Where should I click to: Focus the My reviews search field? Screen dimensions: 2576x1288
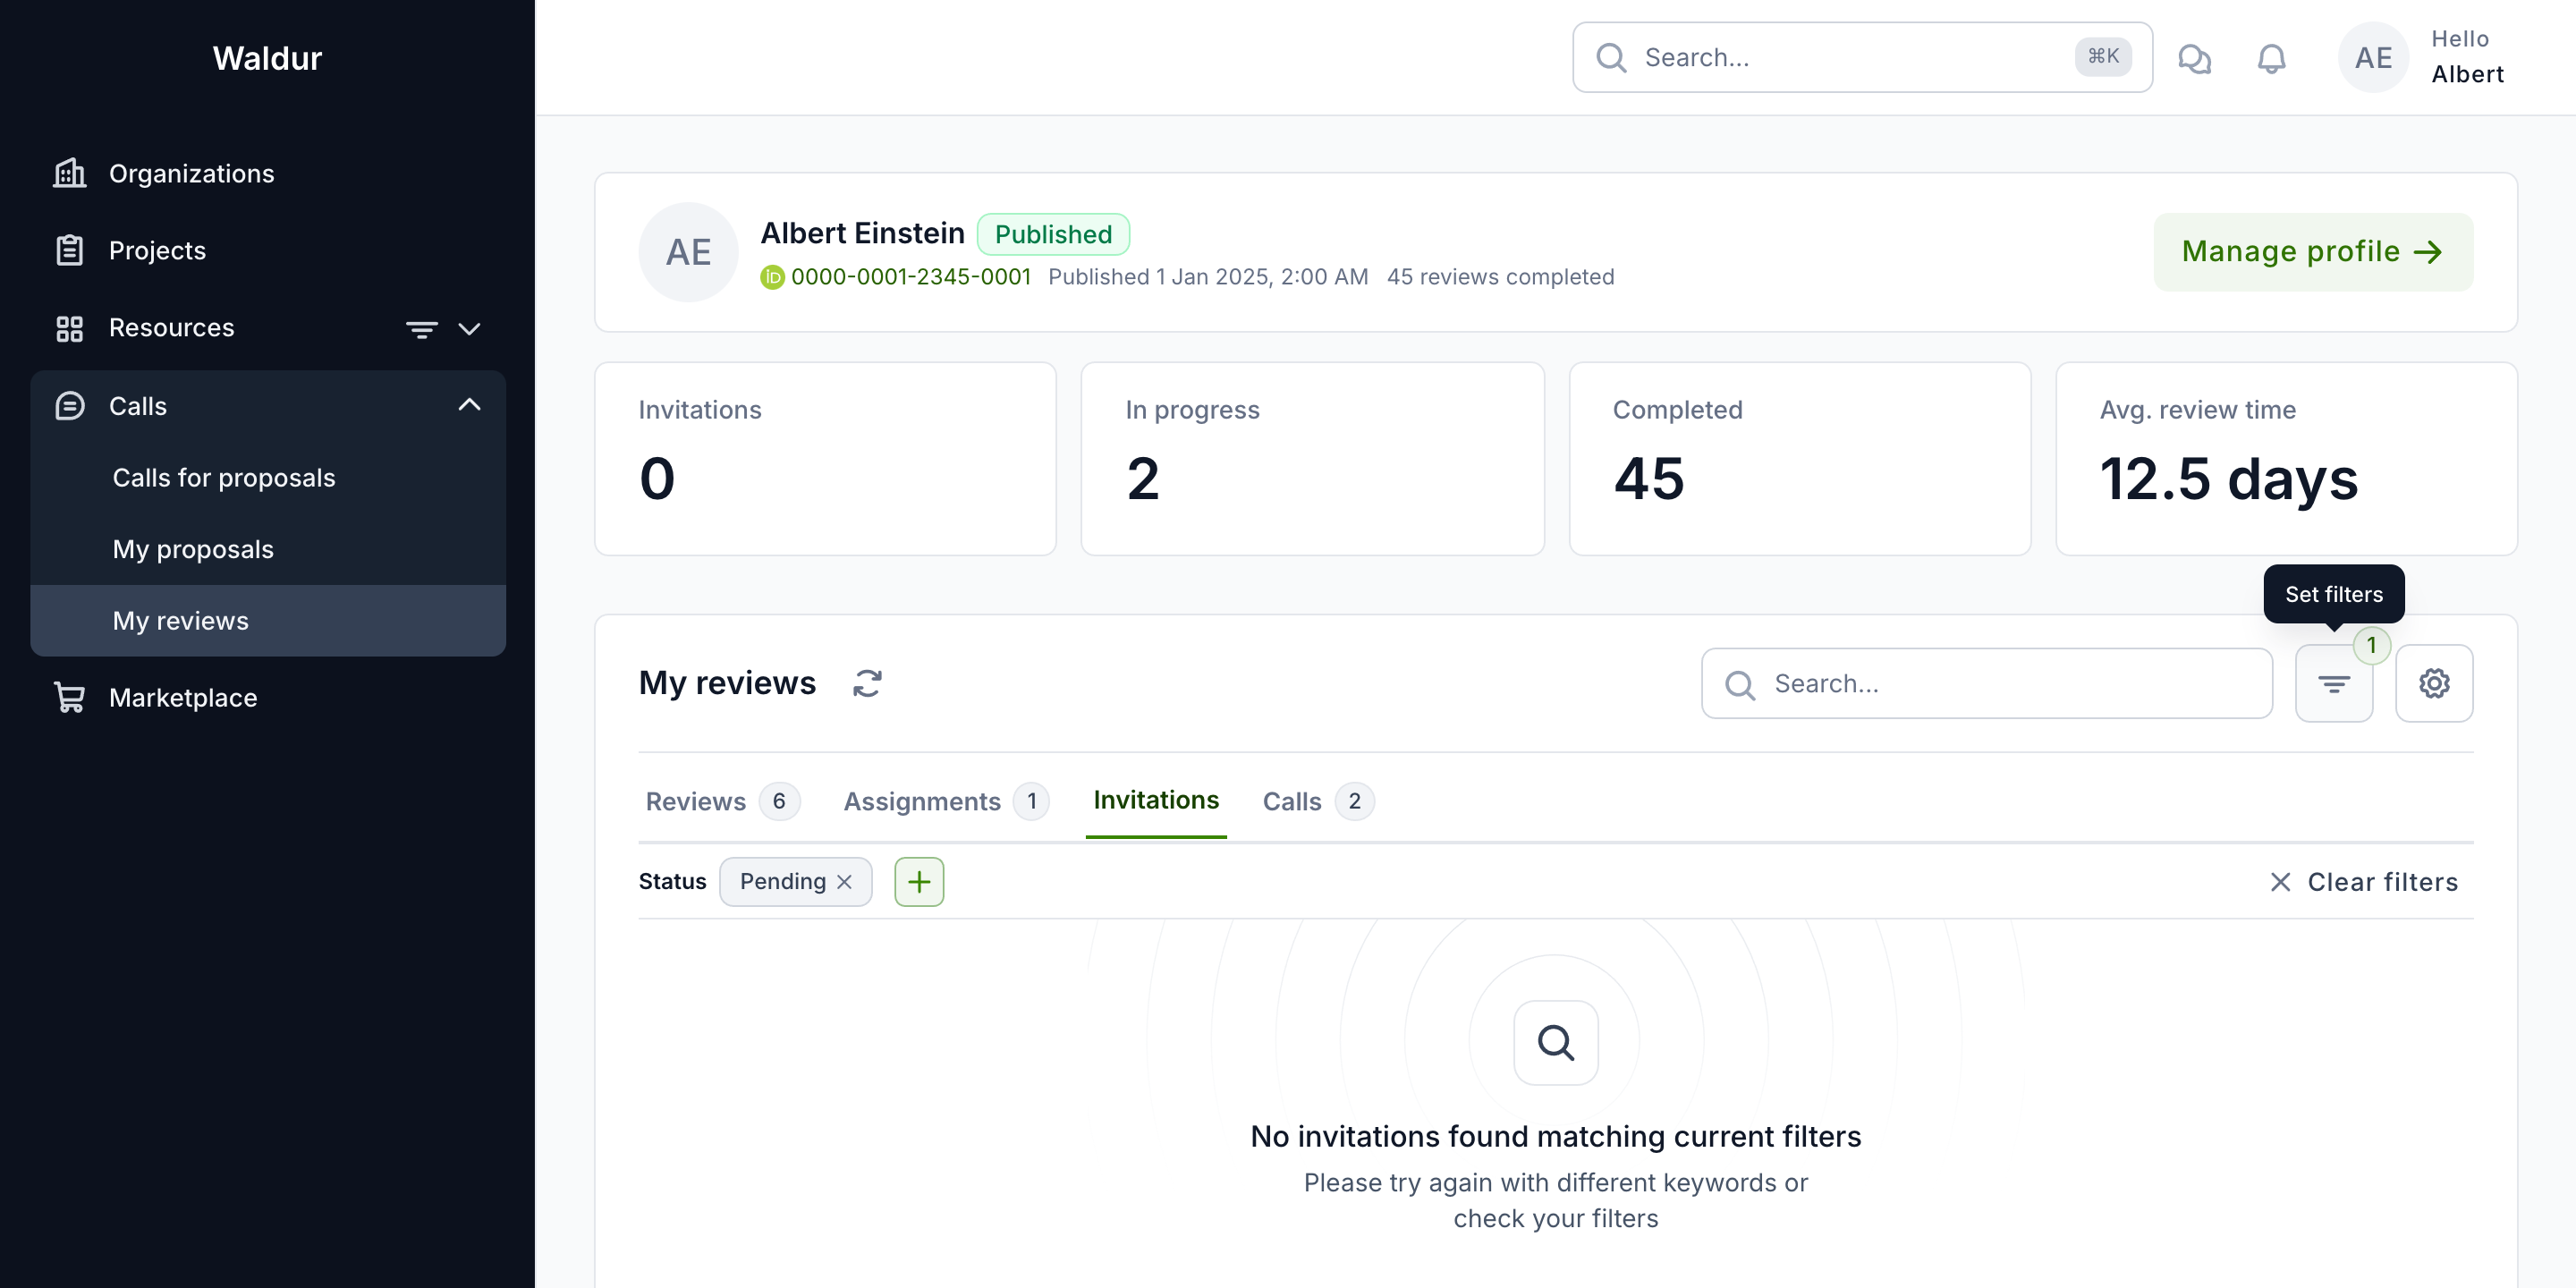(x=1986, y=683)
